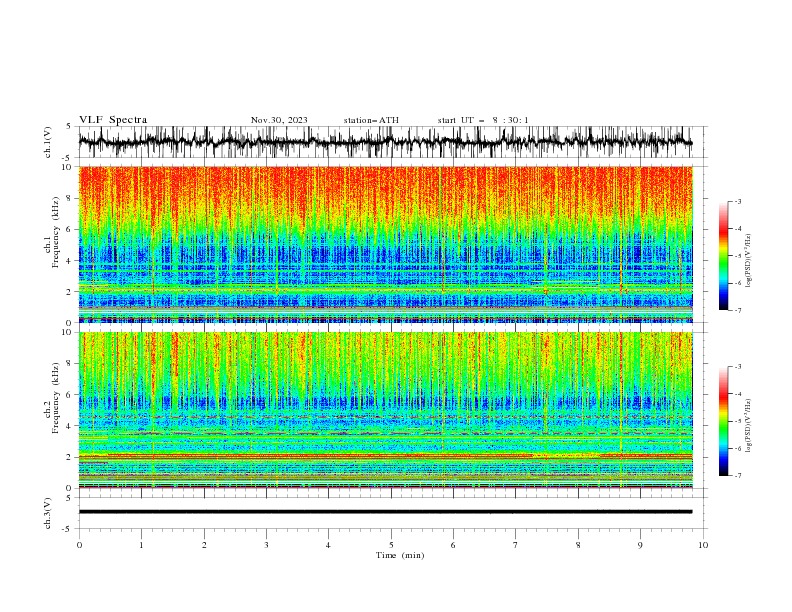Click inside the ch.1 spectrogram panel
Viewport: 792px width, 612px height.
(x=385, y=244)
